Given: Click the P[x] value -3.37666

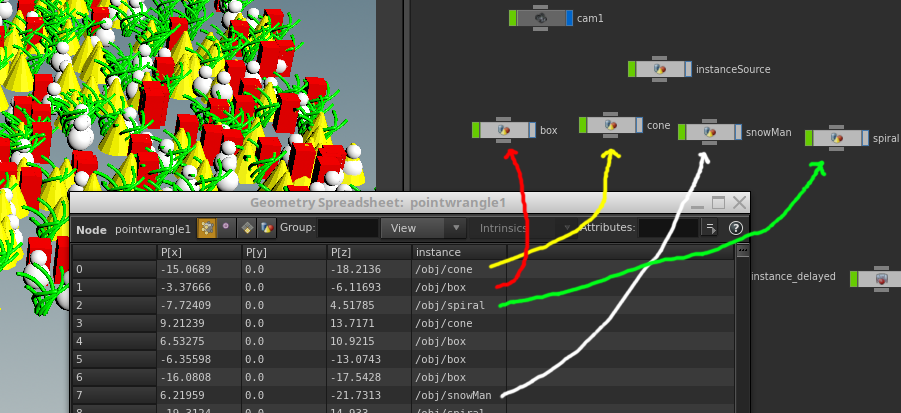Looking at the screenshot, I should coord(186,287).
